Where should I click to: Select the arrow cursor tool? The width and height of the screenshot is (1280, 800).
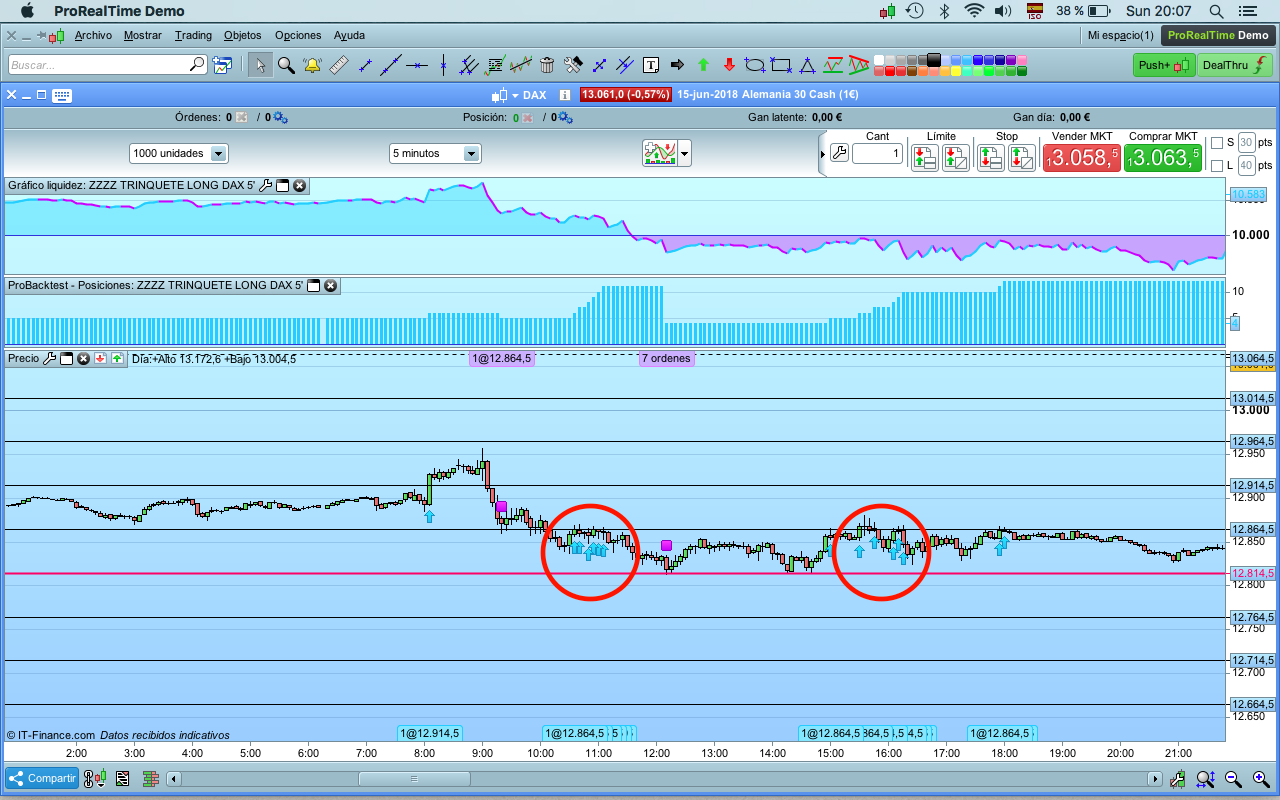[260, 65]
